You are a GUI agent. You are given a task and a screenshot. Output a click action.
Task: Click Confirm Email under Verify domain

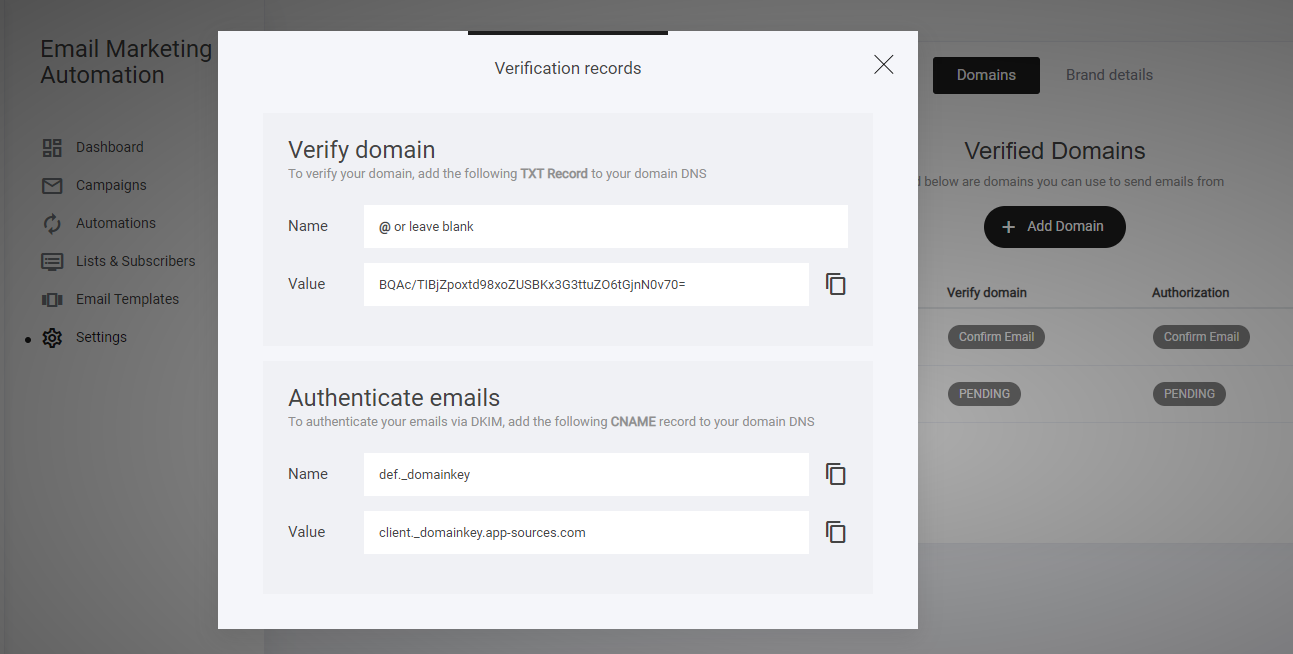coord(996,337)
